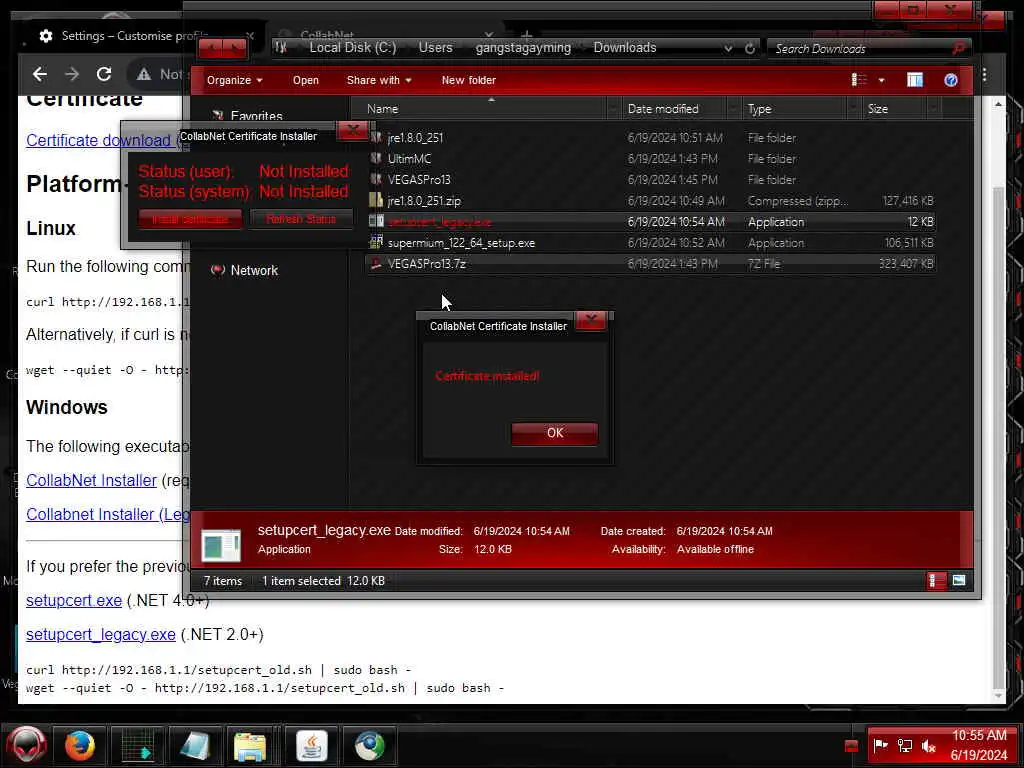Switch to Settings – Customise profile tab
The width and height of the screenshot is (1024, 768).
pos(134,35)
